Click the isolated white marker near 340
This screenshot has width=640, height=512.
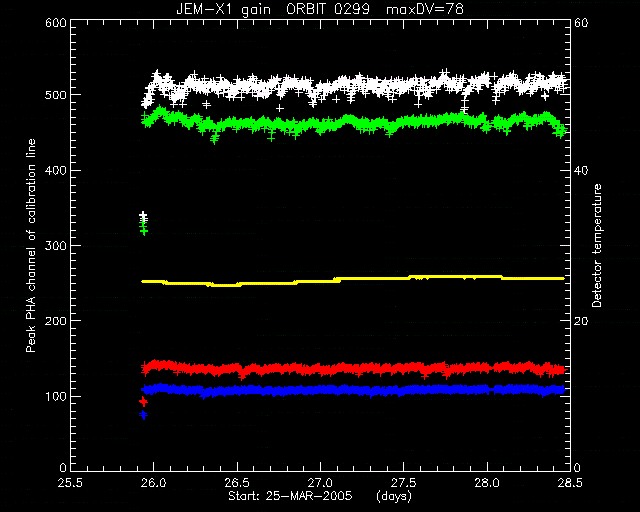tap(143, 216)
